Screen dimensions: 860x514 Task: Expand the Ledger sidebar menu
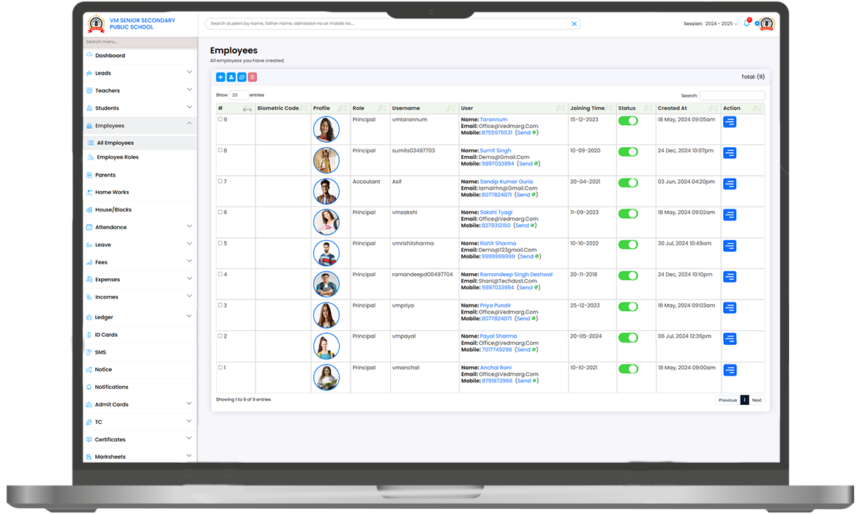point(140,317)
